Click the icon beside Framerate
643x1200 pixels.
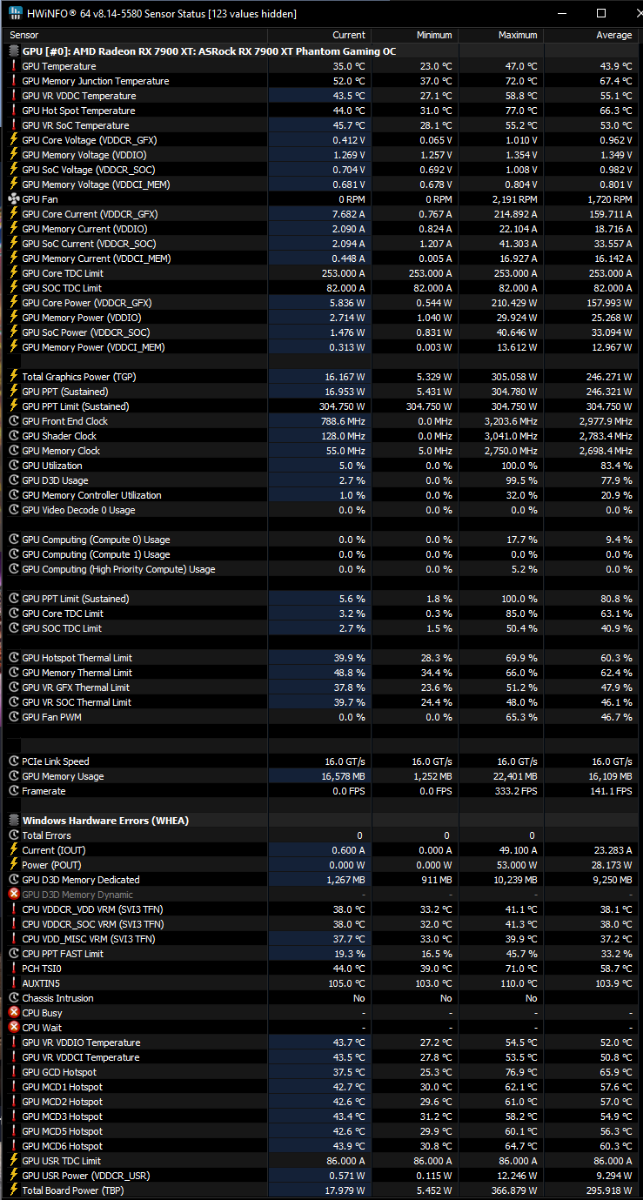click(x=14, y=791)
